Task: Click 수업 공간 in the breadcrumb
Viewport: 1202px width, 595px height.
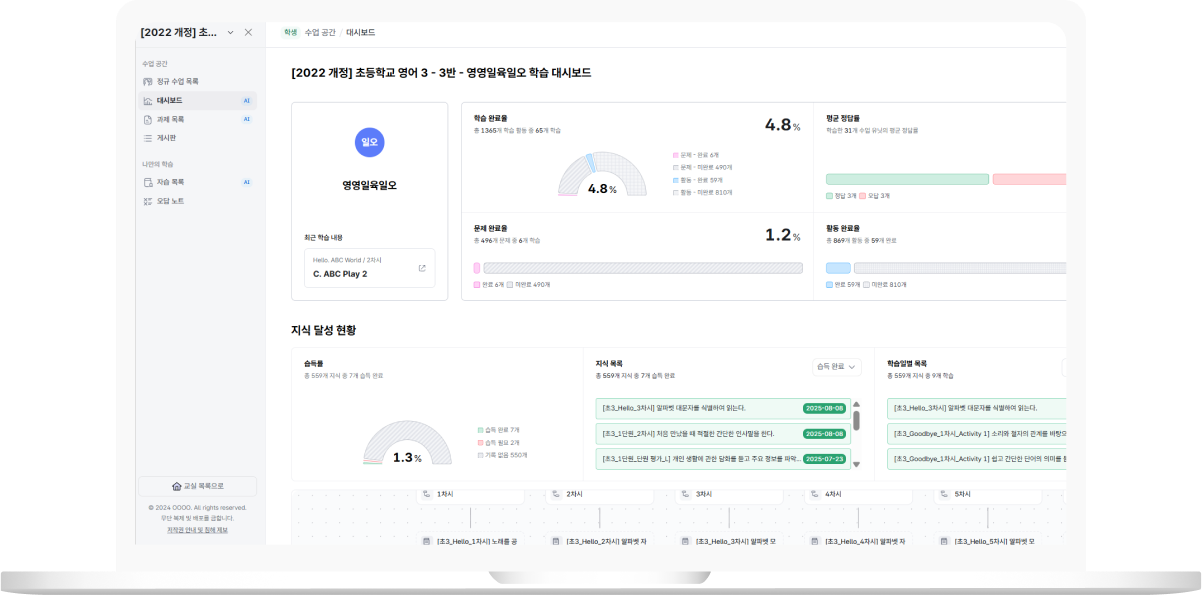Action: click(320, 33)
